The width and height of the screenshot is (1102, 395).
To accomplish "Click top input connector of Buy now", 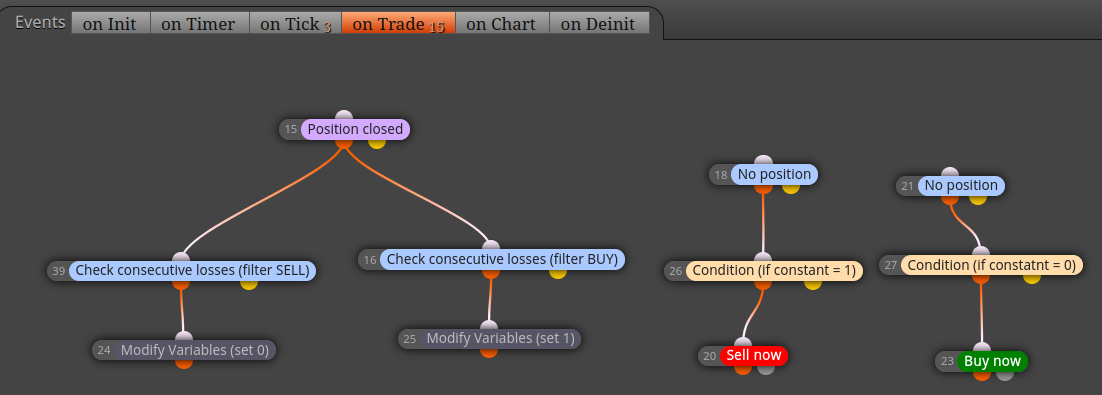I will 982,348.
